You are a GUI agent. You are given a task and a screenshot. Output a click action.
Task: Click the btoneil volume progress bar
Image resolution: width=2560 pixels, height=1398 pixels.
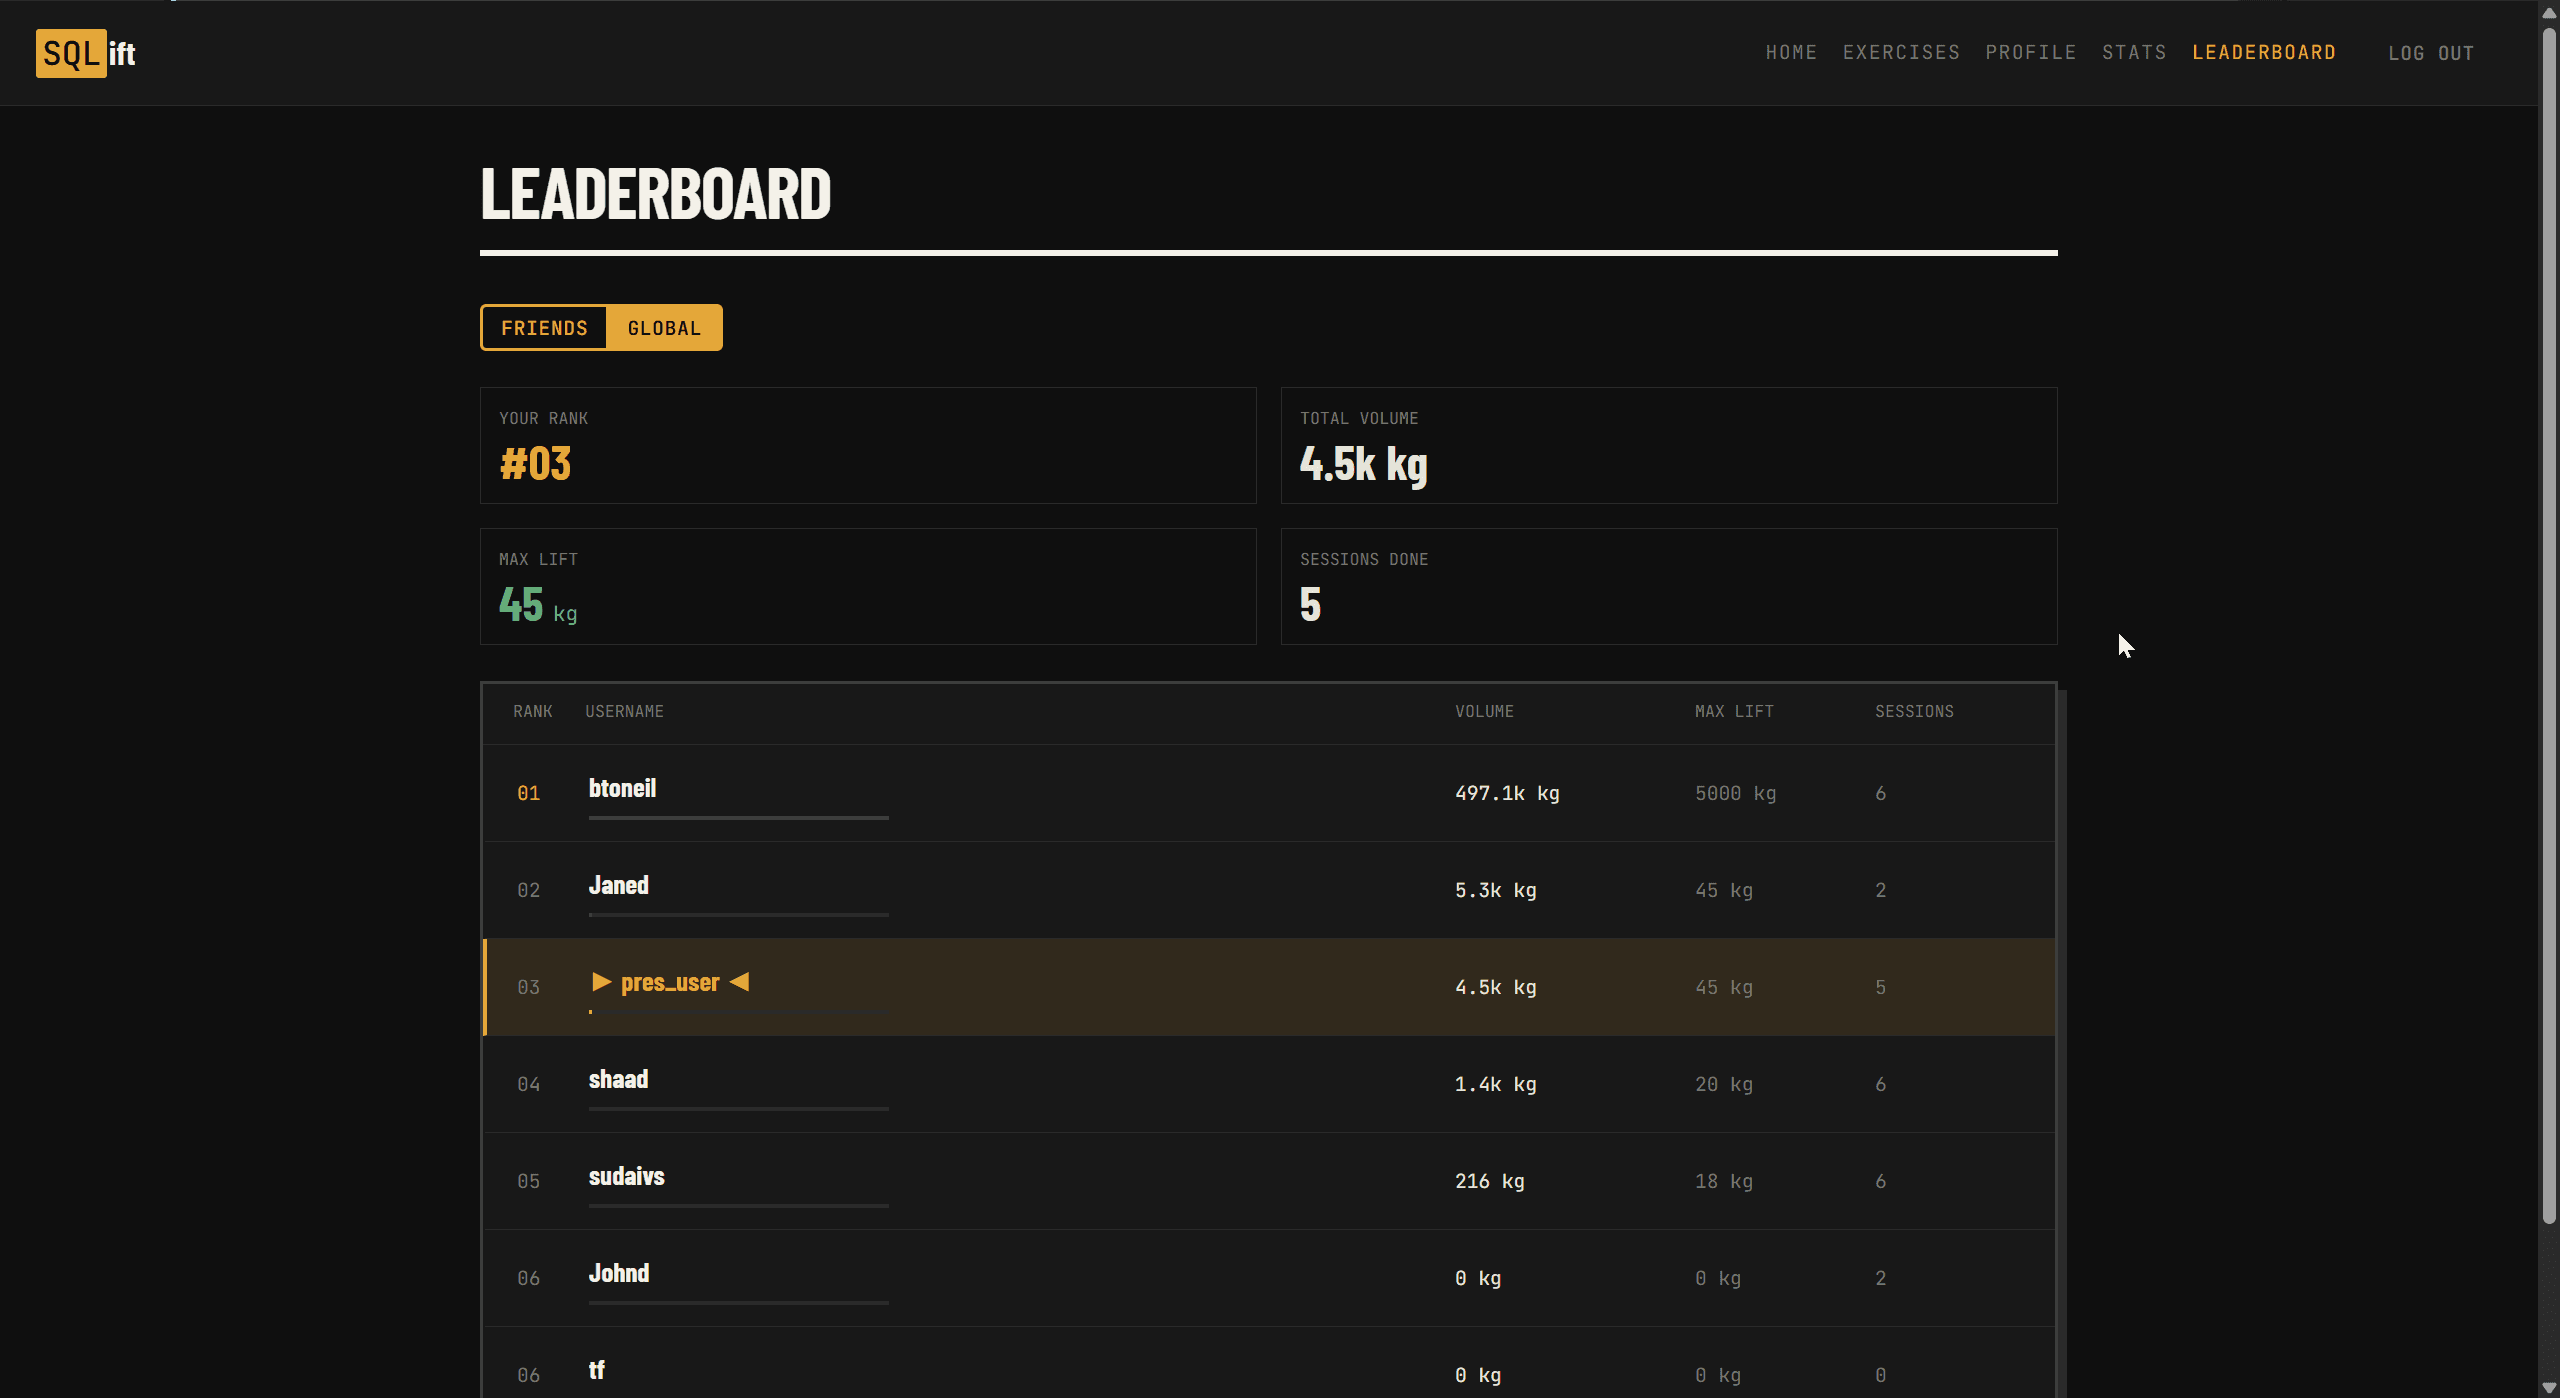(x=738, y=818)
